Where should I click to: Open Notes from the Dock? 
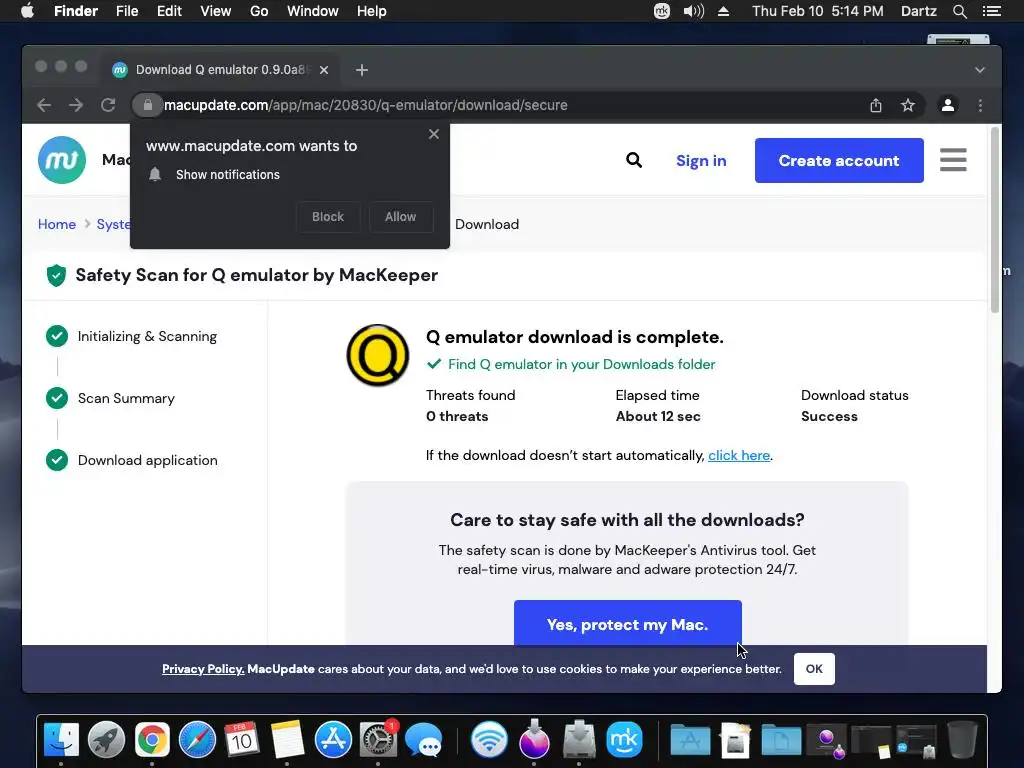tap(287, 740)
